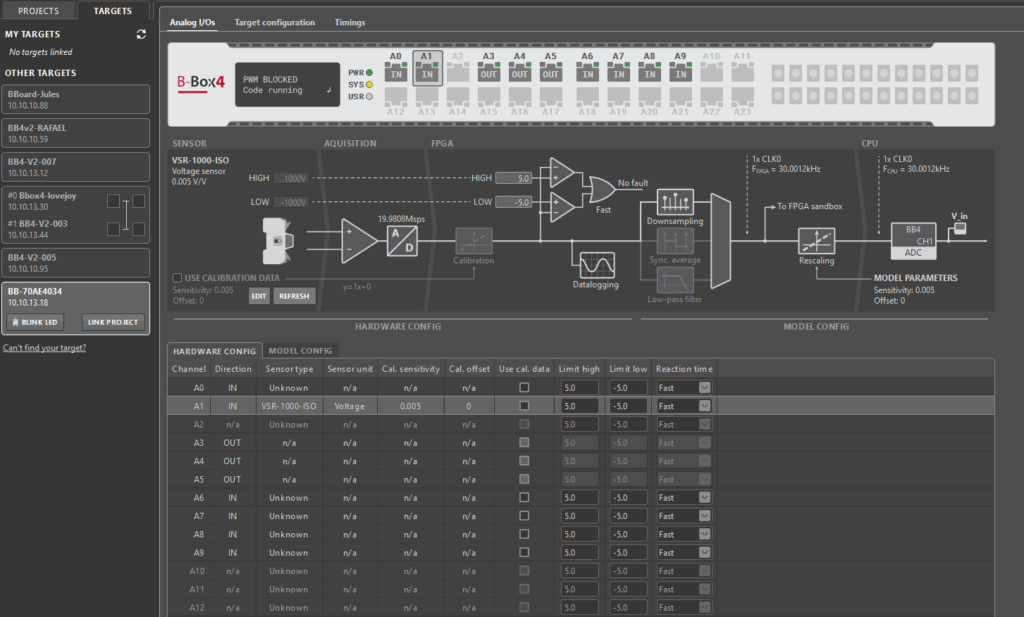1024x617 pixels.
Task: Open the Datalogging block
Action: 597,265
